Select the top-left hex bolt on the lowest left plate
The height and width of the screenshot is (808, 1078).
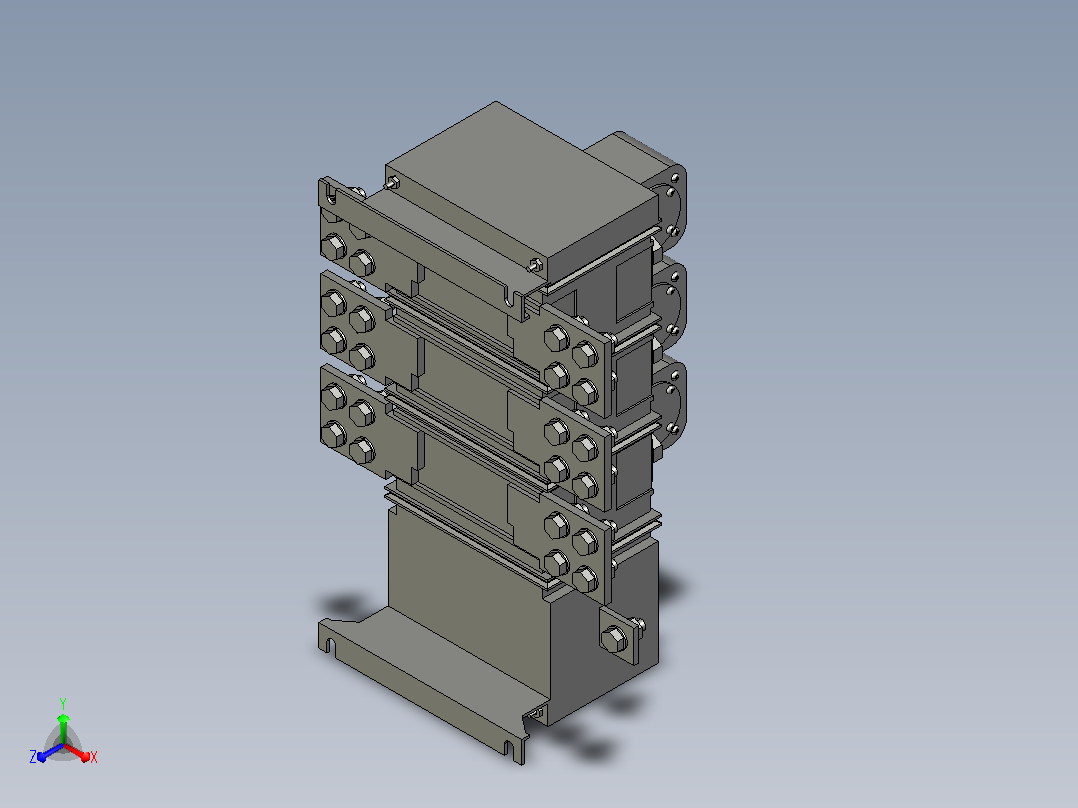pos(333,397)
